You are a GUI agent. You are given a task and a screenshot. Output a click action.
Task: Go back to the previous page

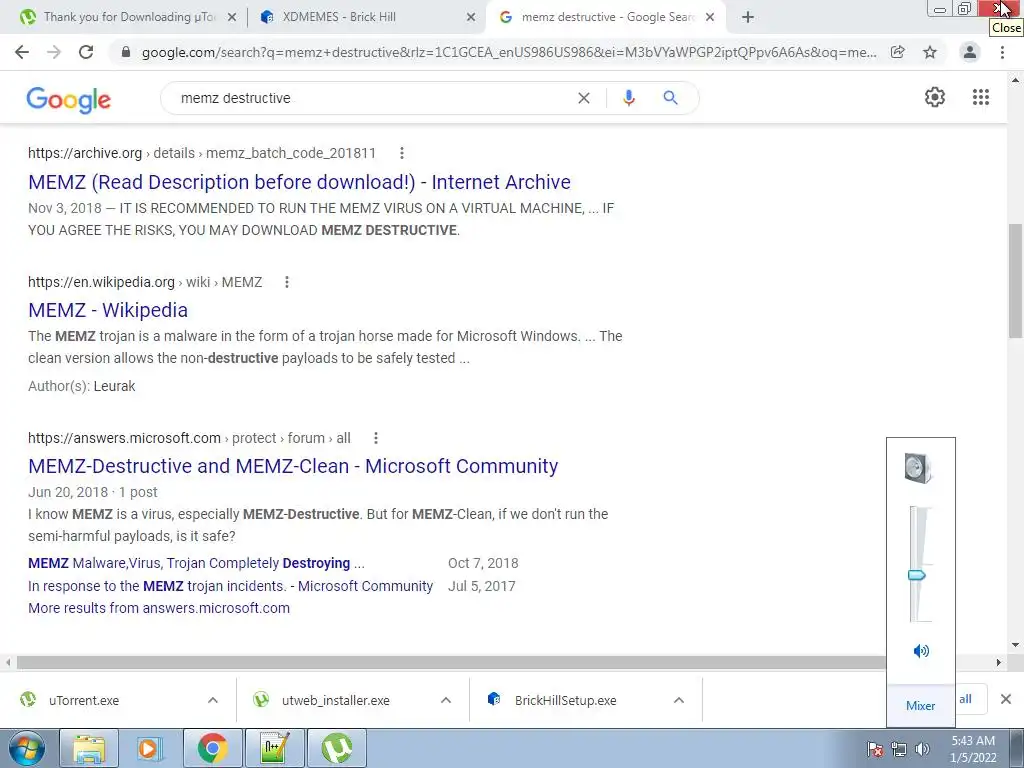point(22,52)
